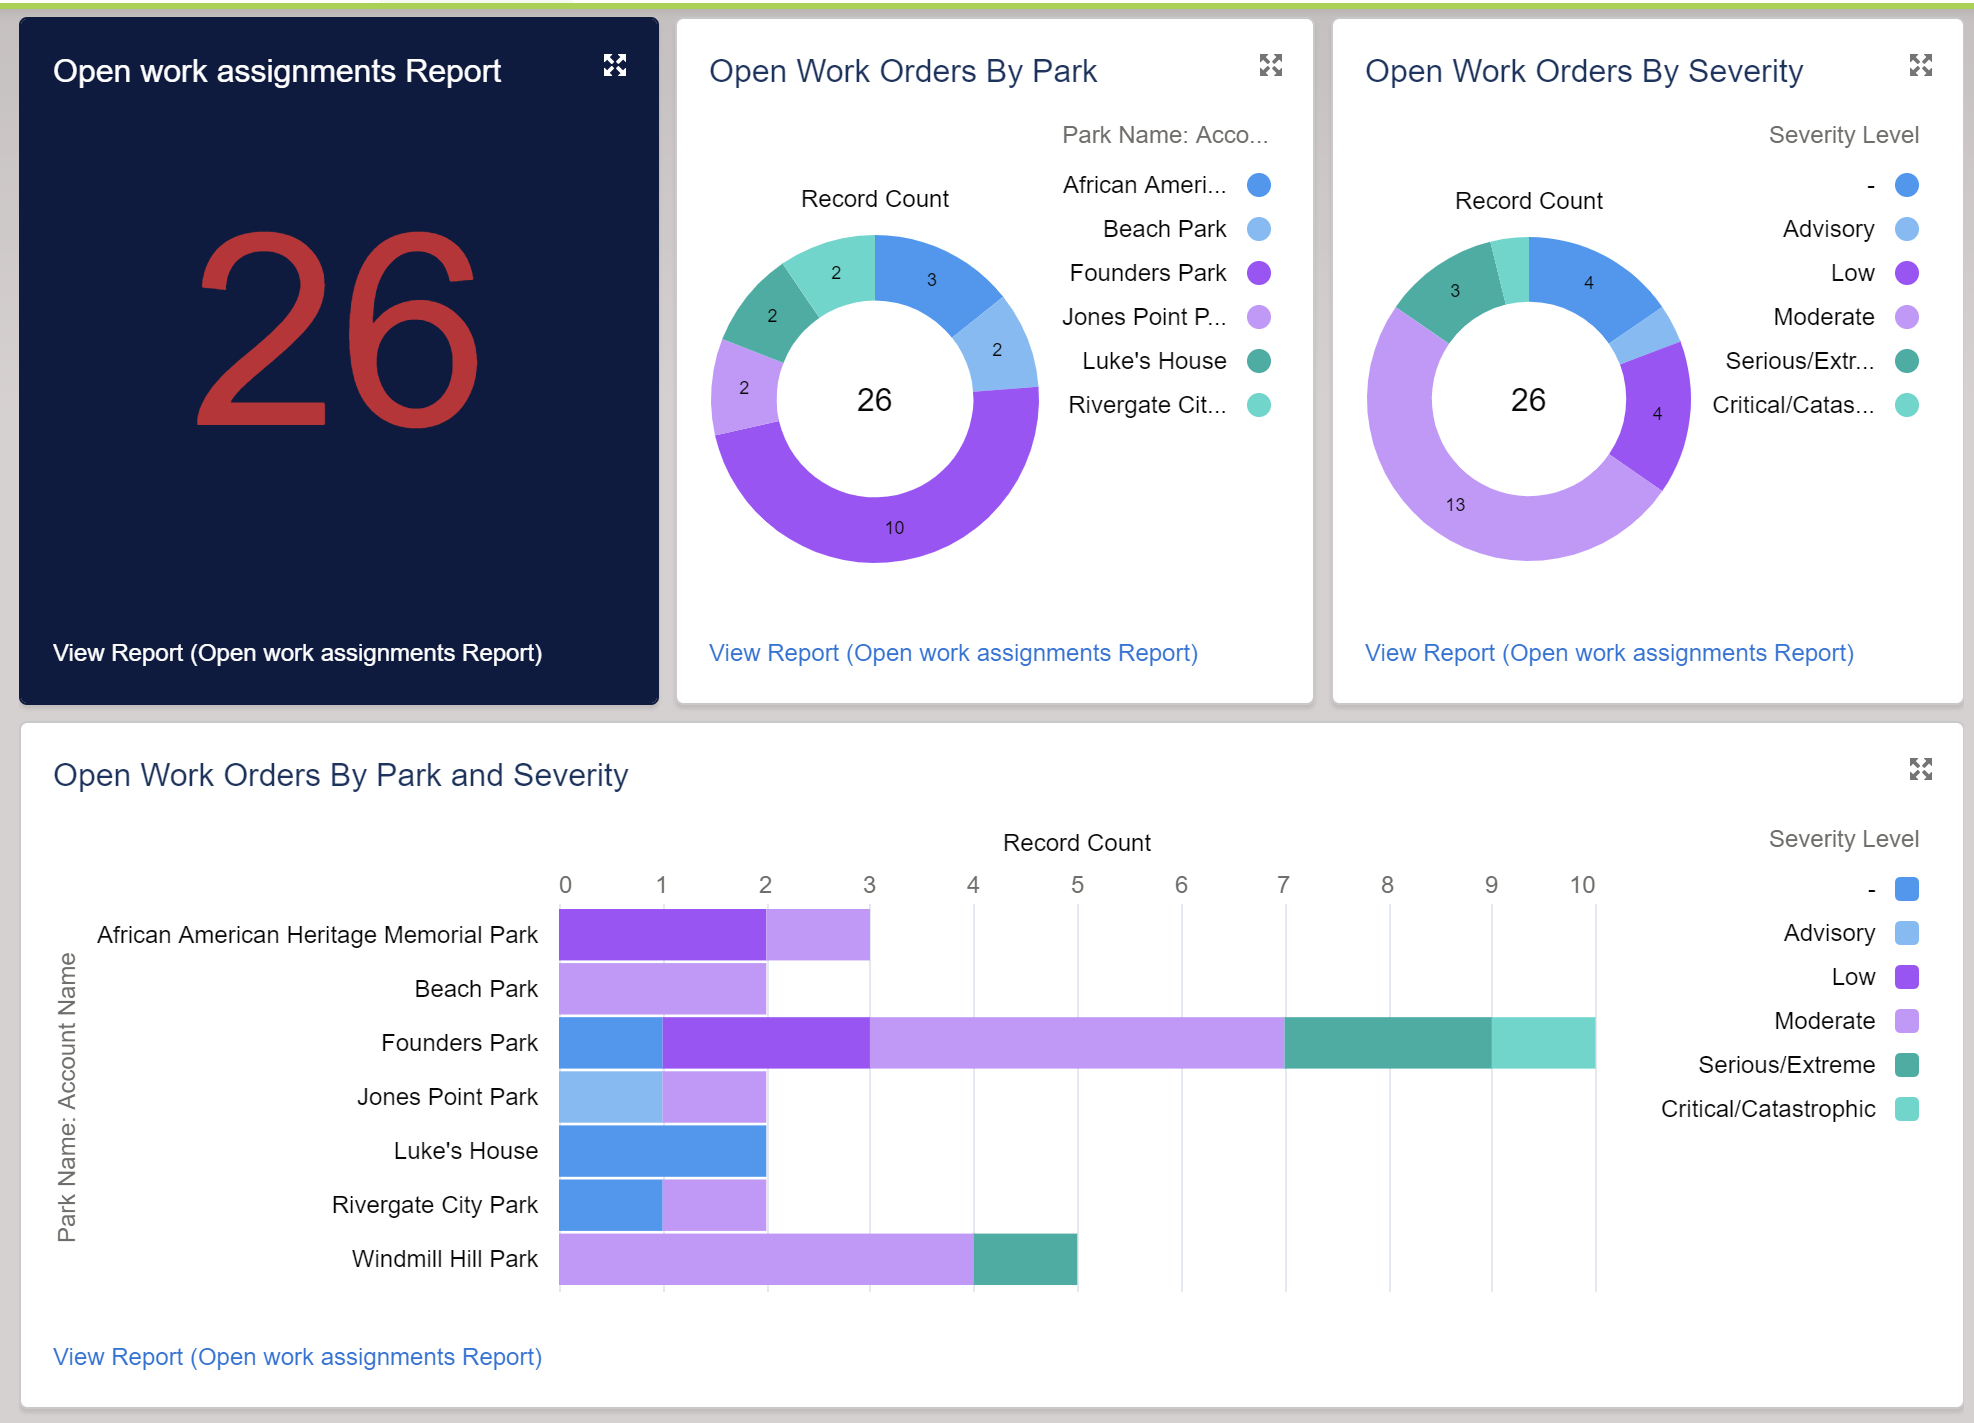This screenshot has width=1974, height=1423.
Task: Click the African American Heritage Memorial Park axis label
Action: [x=317, y=935]
